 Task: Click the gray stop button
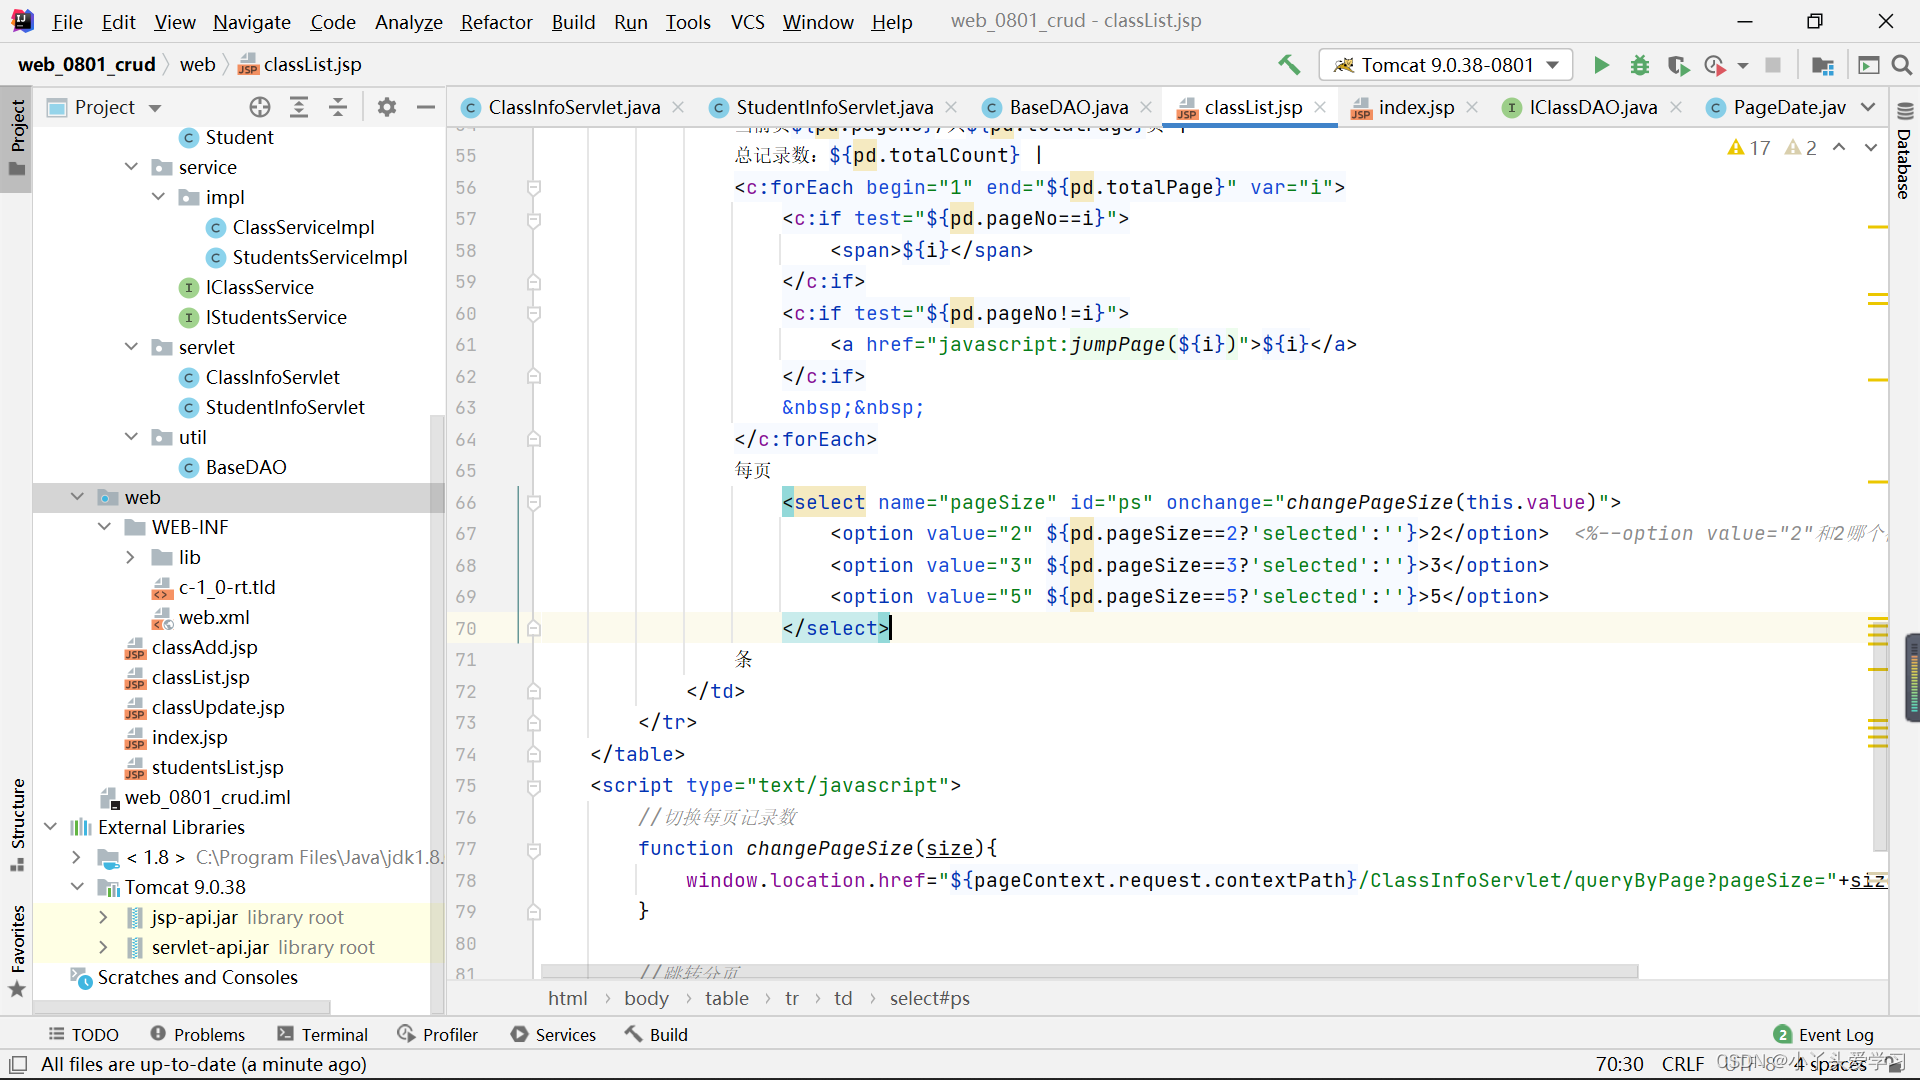tap(1773, 65)
